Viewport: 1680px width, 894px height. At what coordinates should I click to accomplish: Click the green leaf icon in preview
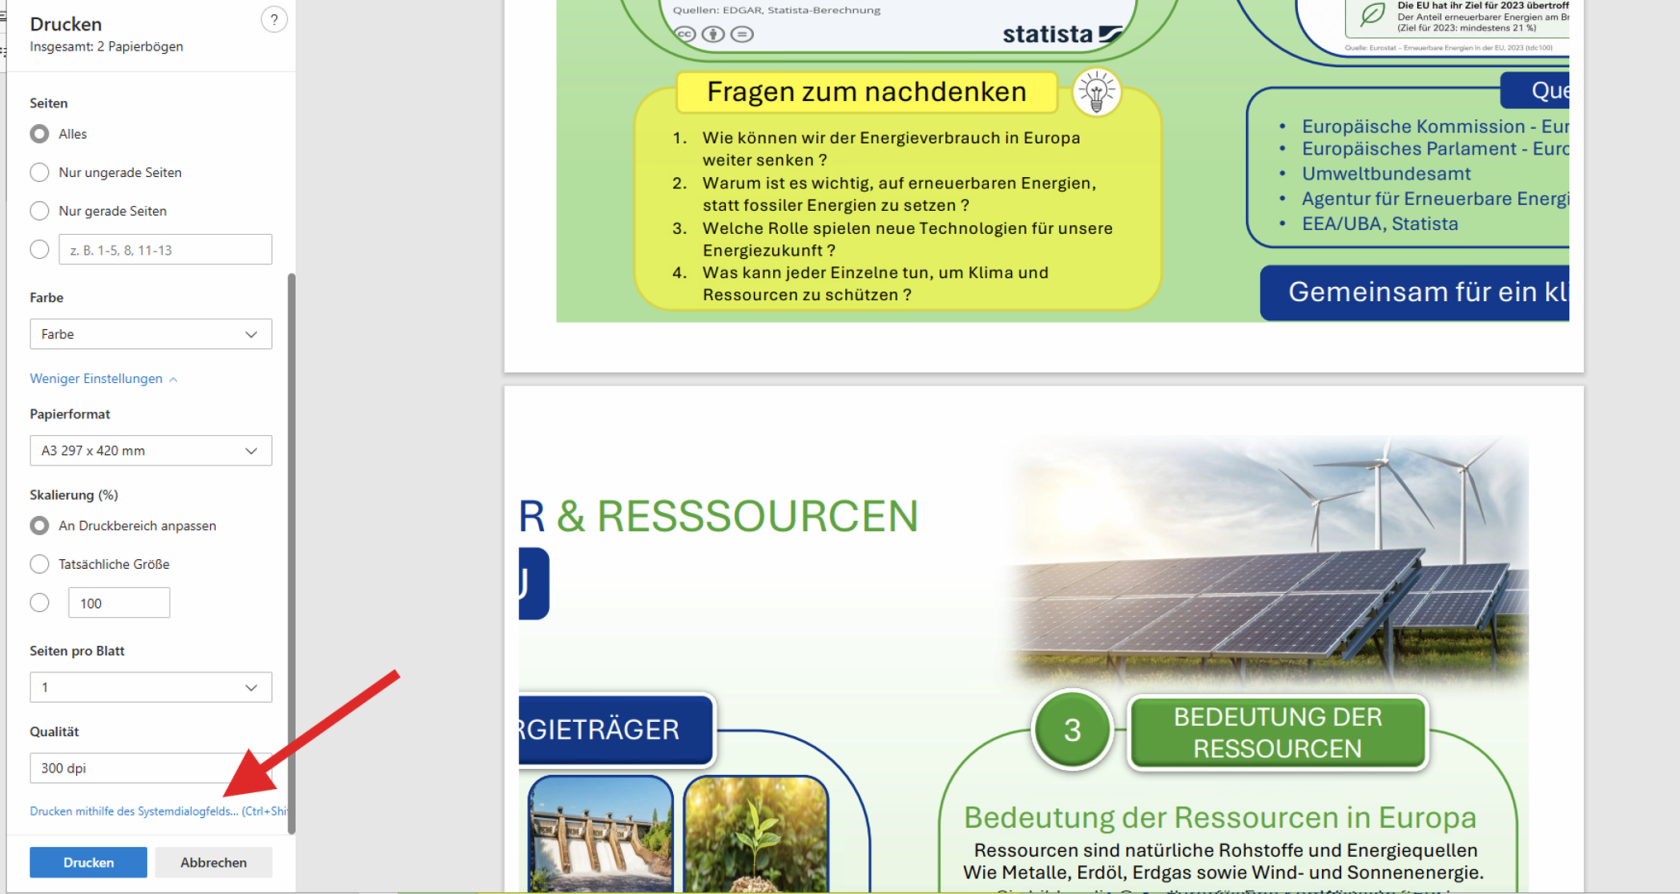pos(1372,15)
